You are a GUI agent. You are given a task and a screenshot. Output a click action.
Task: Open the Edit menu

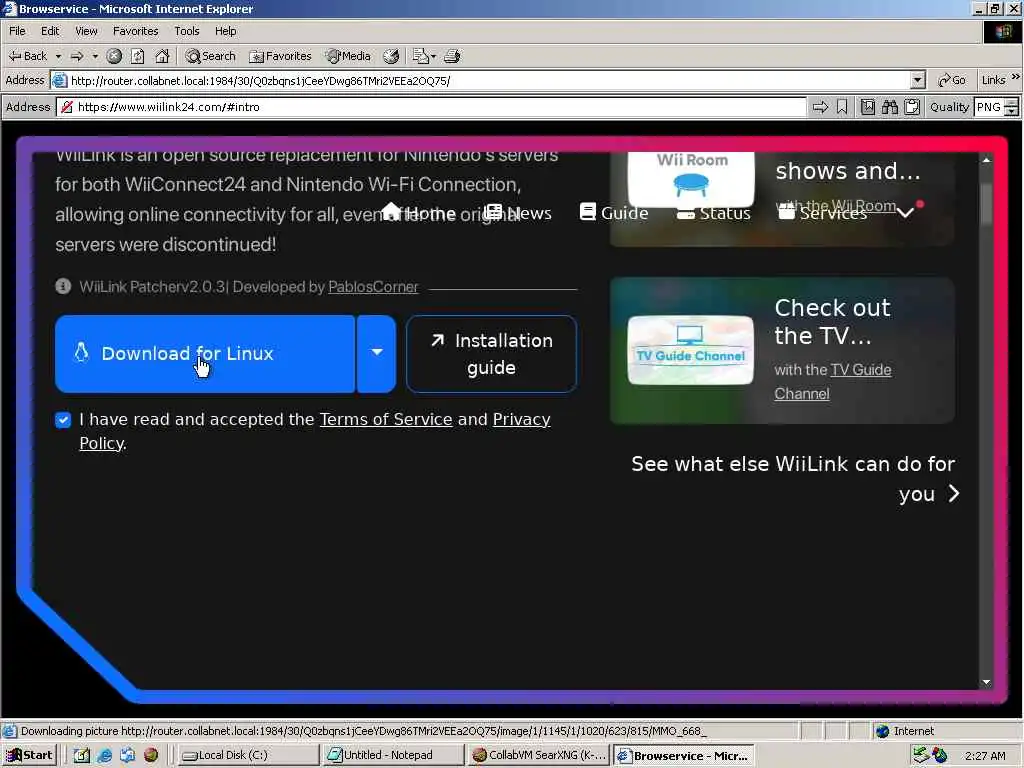50,31
